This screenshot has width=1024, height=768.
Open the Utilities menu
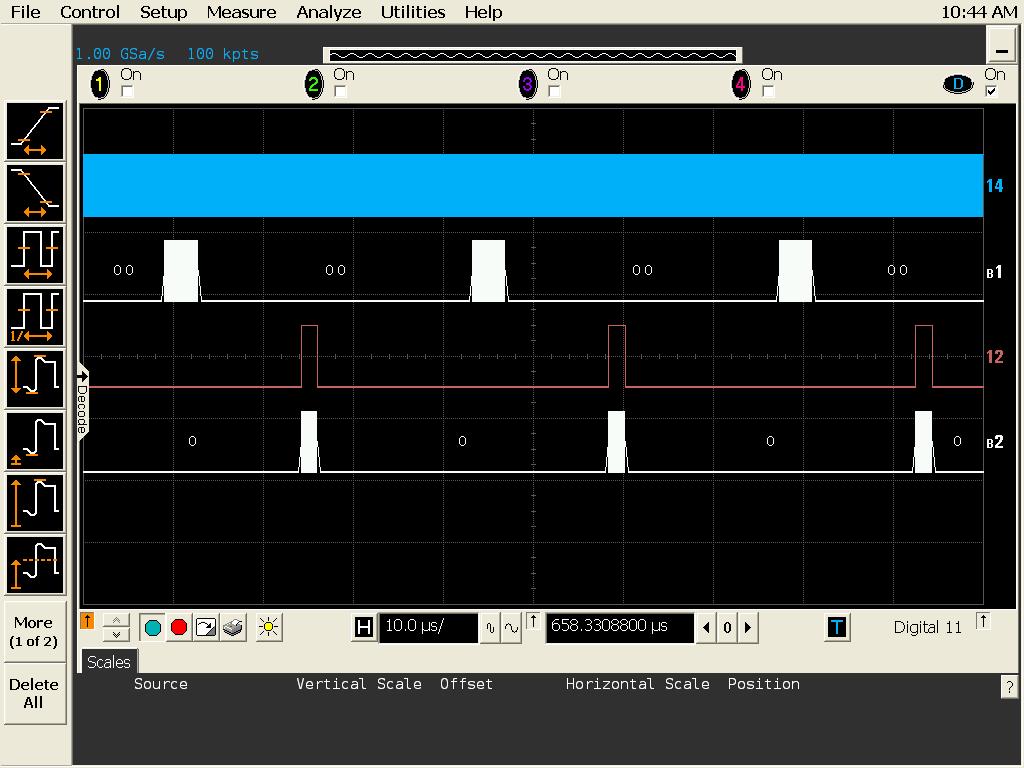(412, 12)
